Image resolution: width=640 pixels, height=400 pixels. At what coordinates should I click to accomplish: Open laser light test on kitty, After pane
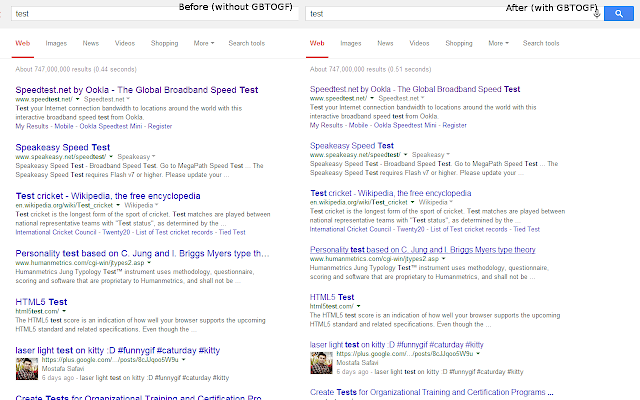pyautogui.click(x=396, y=345)
